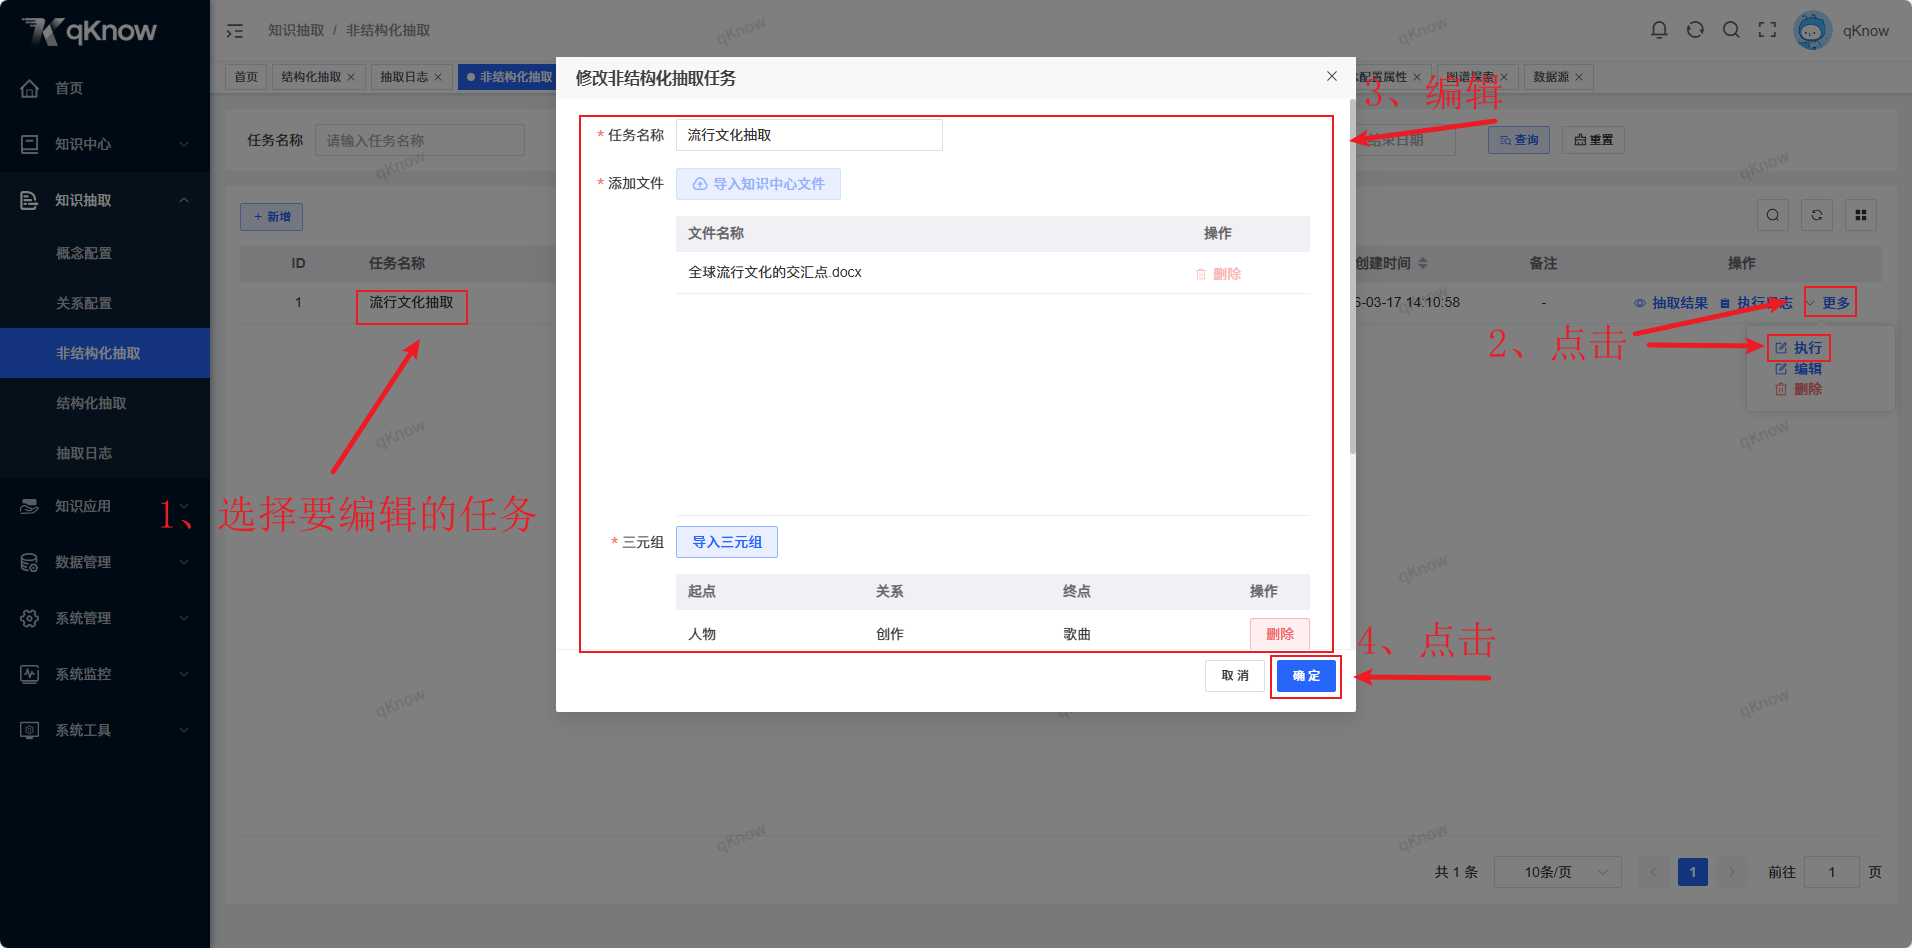1912x948 pixels.
Task: Click the dialog vertical scrollbar
Action: click(1352, 276)
